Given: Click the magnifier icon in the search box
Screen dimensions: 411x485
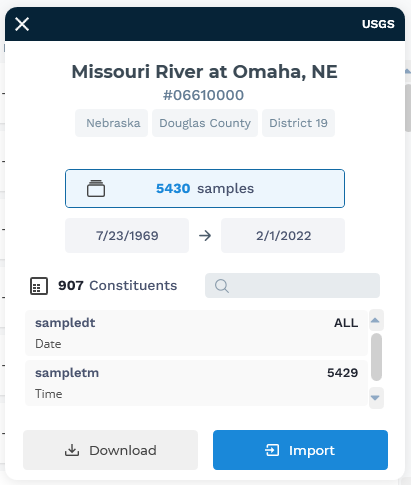Looking at the screenshot, I should [x=222, y=286].
